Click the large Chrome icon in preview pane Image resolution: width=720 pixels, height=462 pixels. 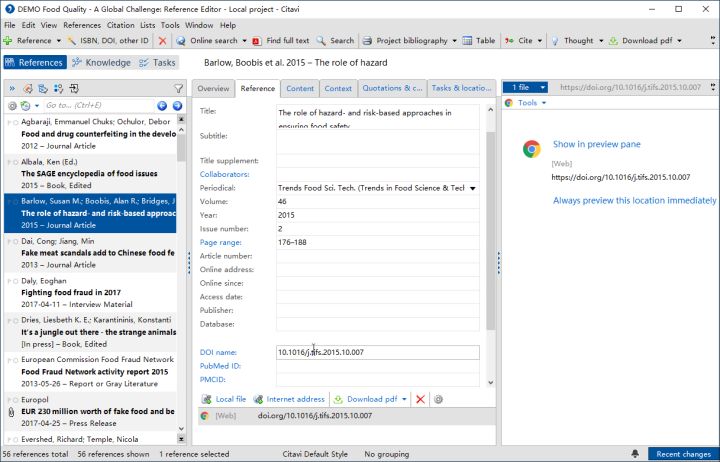(x=532, y=149)
